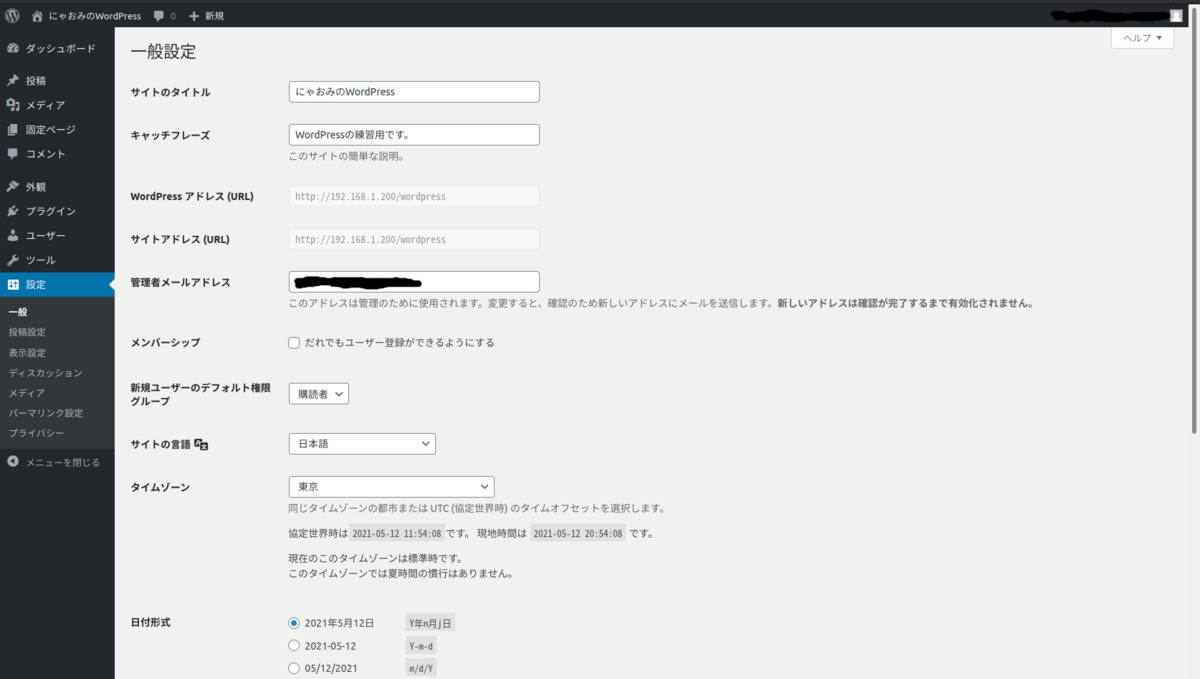Select 一般 settings submenu item
Screen dimensions: 1200x679
tap(17, 312)
